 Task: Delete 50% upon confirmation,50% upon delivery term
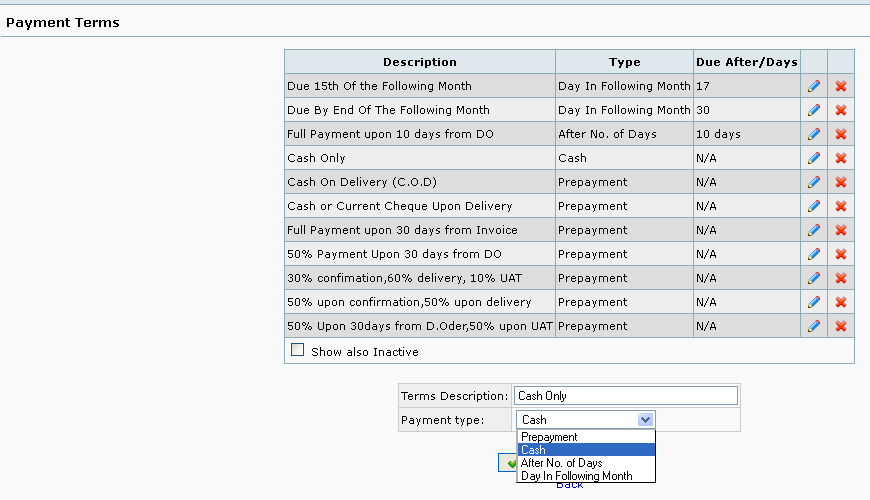(x=841, y=302)
